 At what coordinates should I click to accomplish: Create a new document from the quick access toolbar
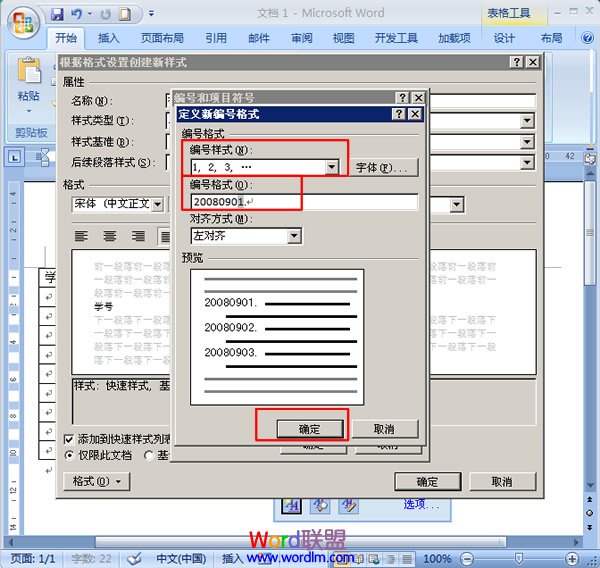[125, 14]
